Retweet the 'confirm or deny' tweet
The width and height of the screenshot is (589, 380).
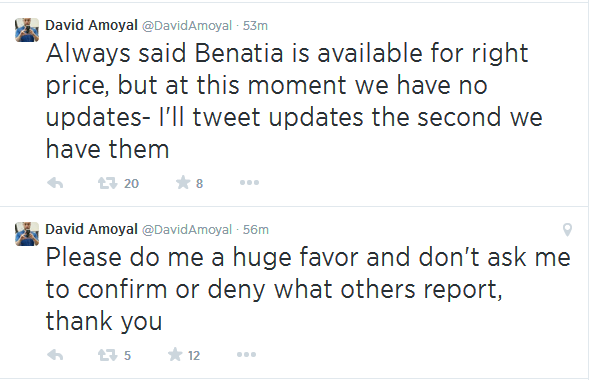[x=107, y=355]
